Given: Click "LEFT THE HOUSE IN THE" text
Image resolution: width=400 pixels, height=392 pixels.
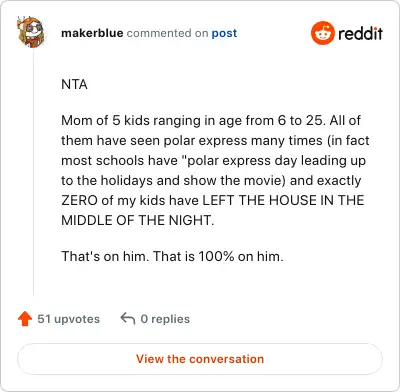Looking at the screenshot, I should click(x=283, y=200).
